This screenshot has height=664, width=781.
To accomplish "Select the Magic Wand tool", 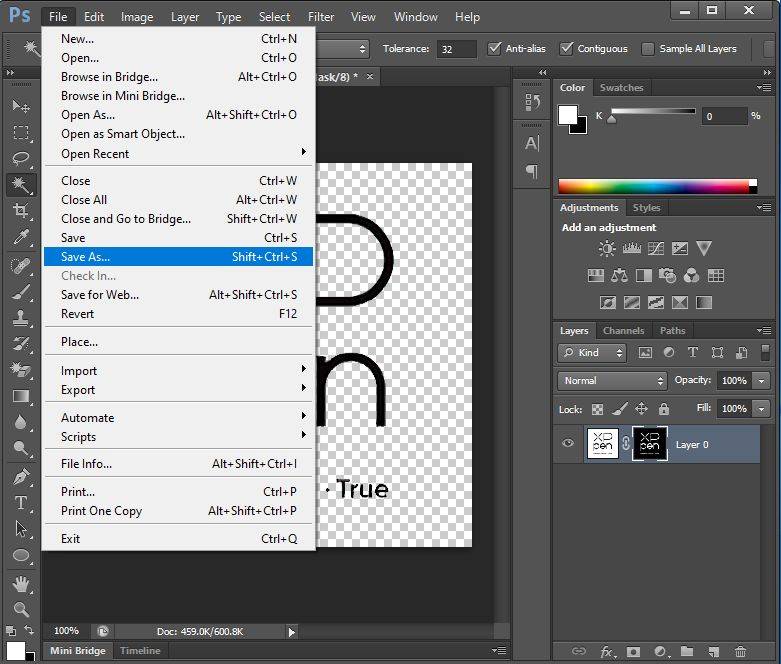I will coord(20,184).
